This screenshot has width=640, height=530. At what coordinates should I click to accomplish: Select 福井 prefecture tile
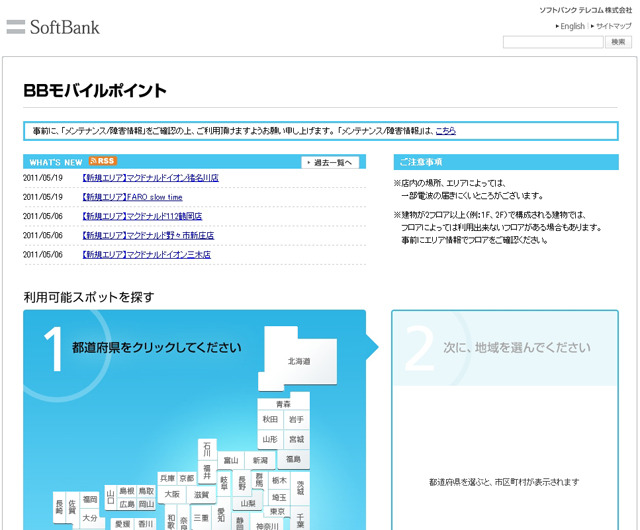(x=207, y=470)
